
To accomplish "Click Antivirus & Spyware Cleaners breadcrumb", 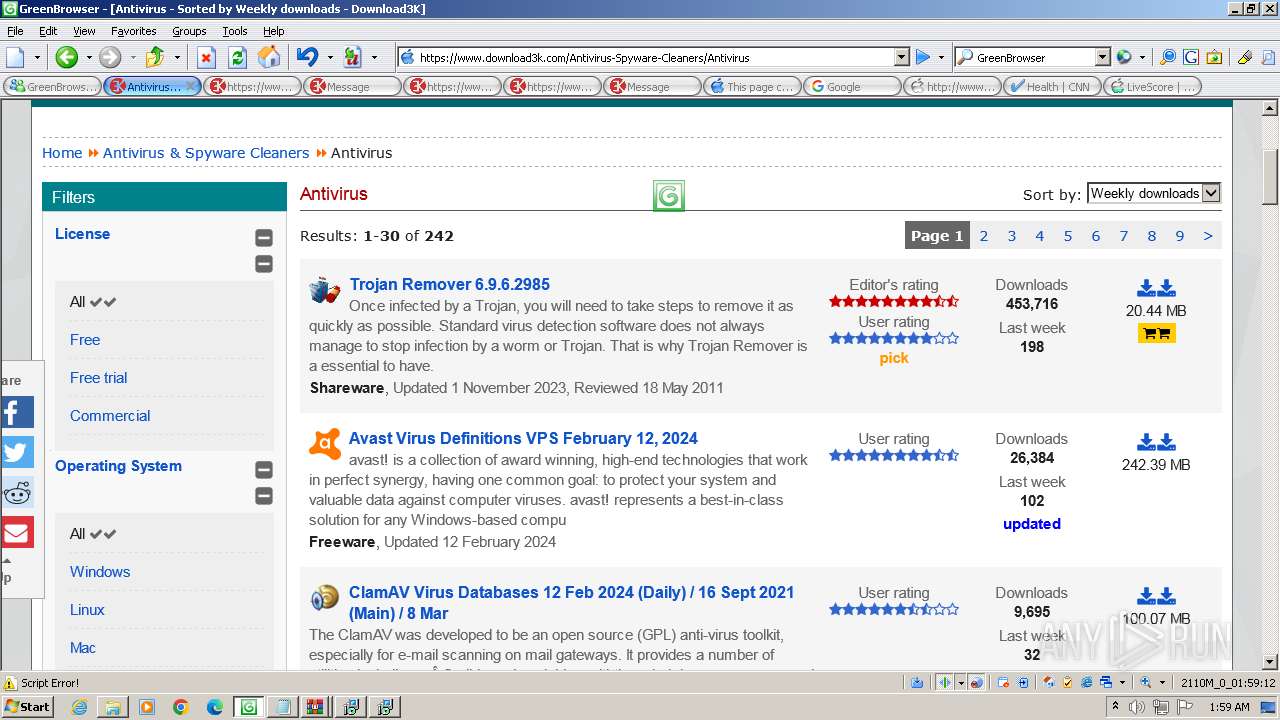I will [206, 153].
